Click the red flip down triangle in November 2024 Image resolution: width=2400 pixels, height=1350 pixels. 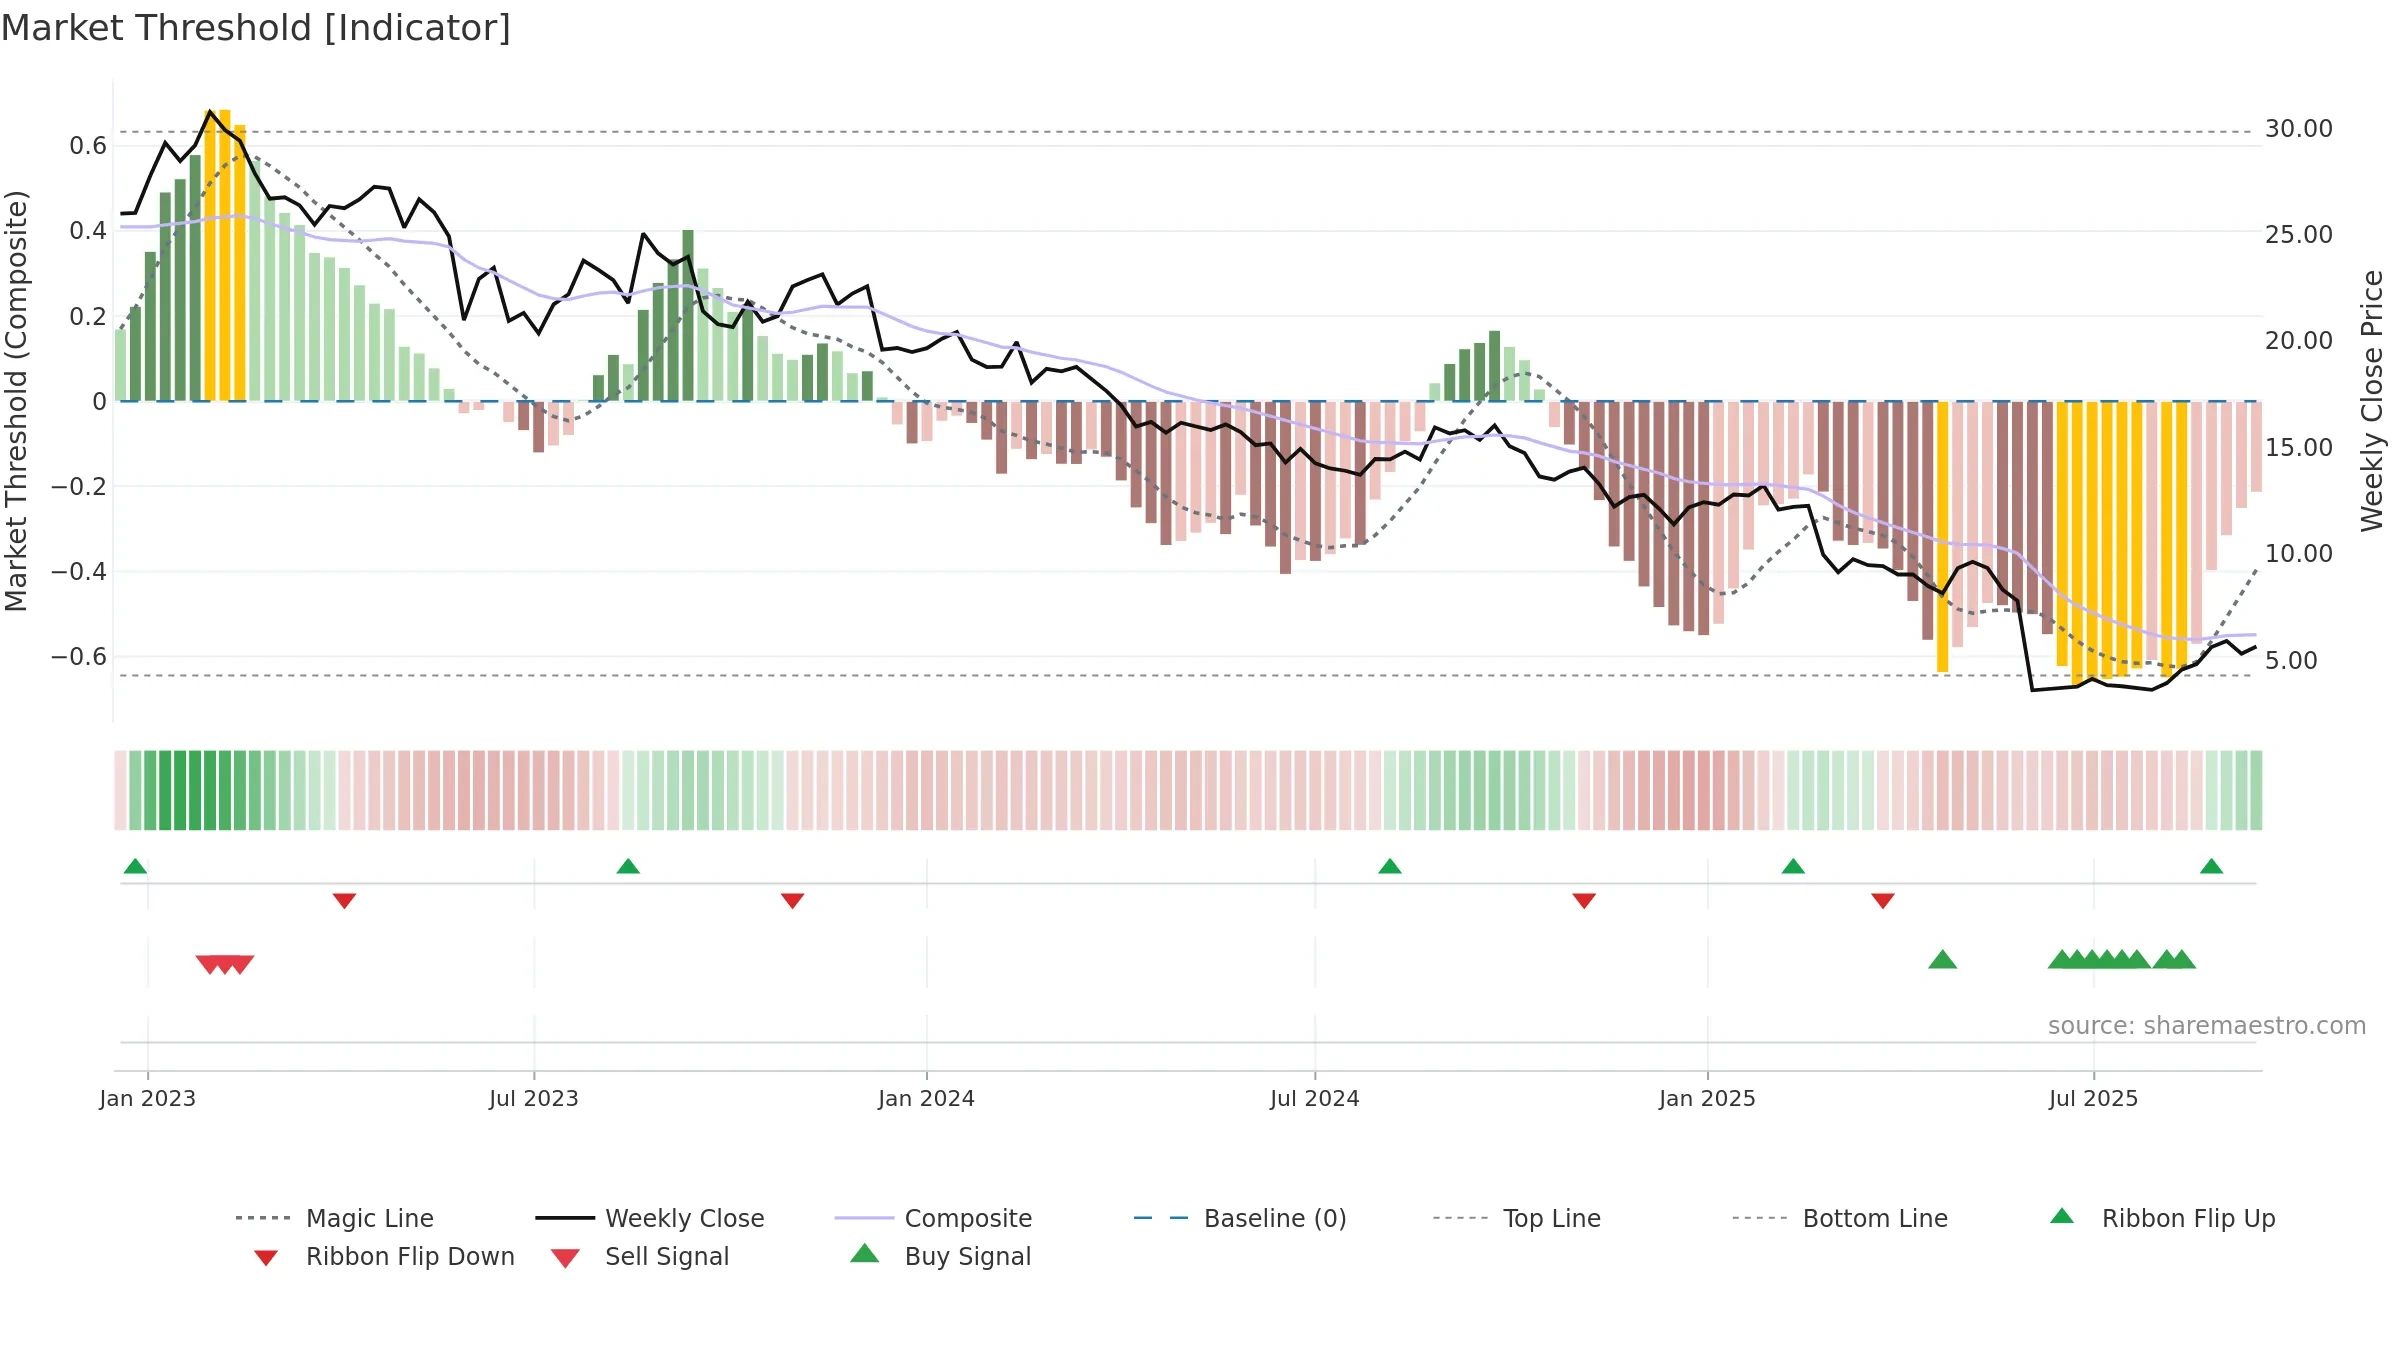[x=1584, y=901]
